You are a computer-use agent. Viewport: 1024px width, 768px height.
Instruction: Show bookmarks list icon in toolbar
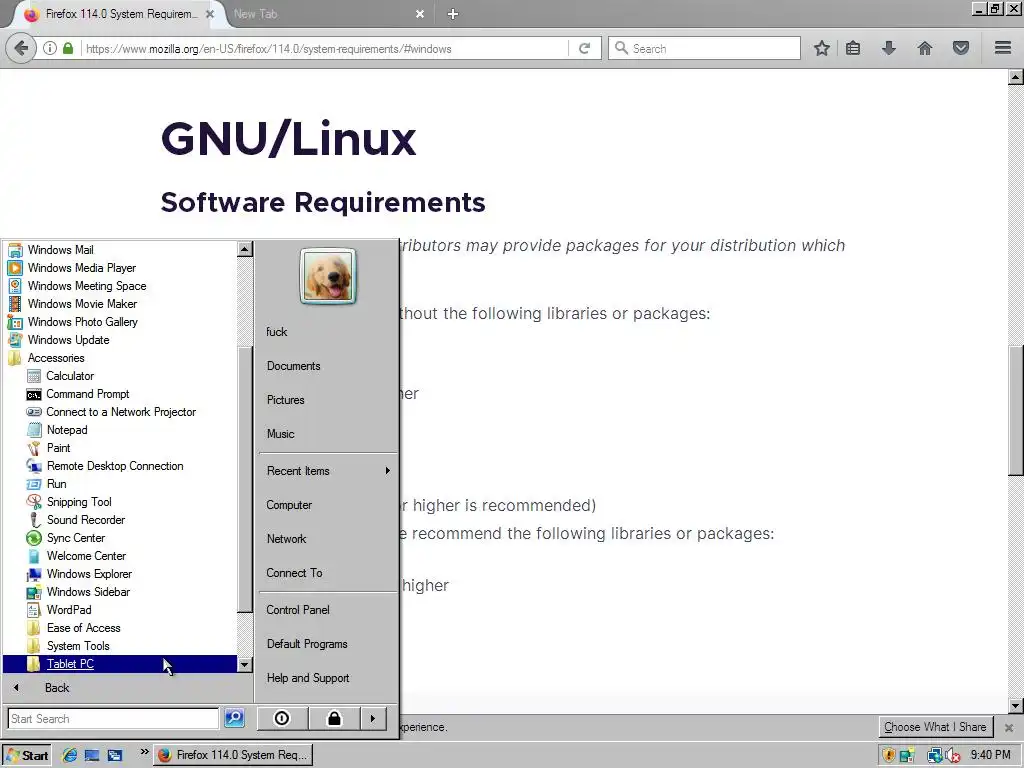point(853,48)
